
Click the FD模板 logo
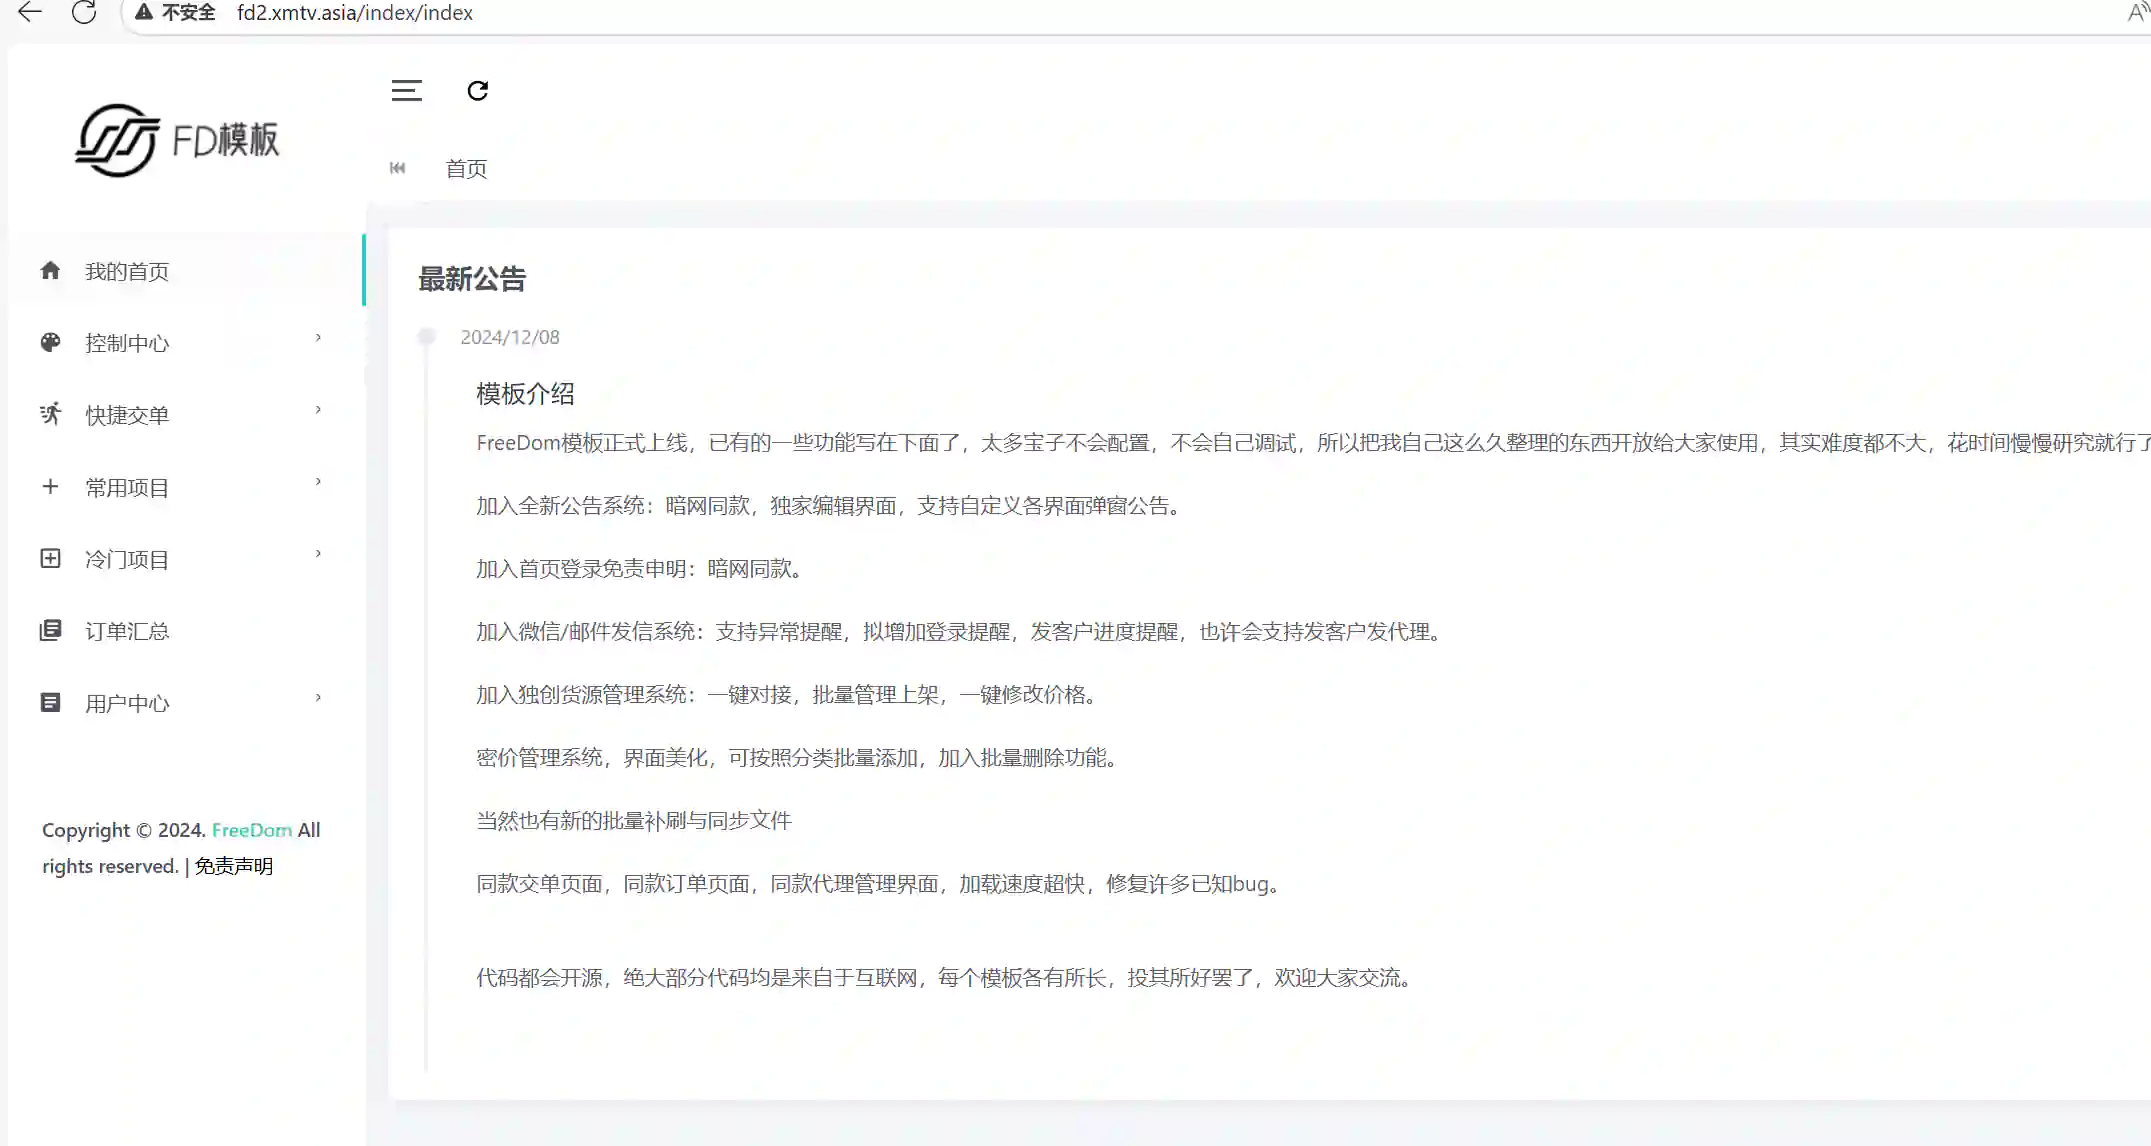pos(178,141)
